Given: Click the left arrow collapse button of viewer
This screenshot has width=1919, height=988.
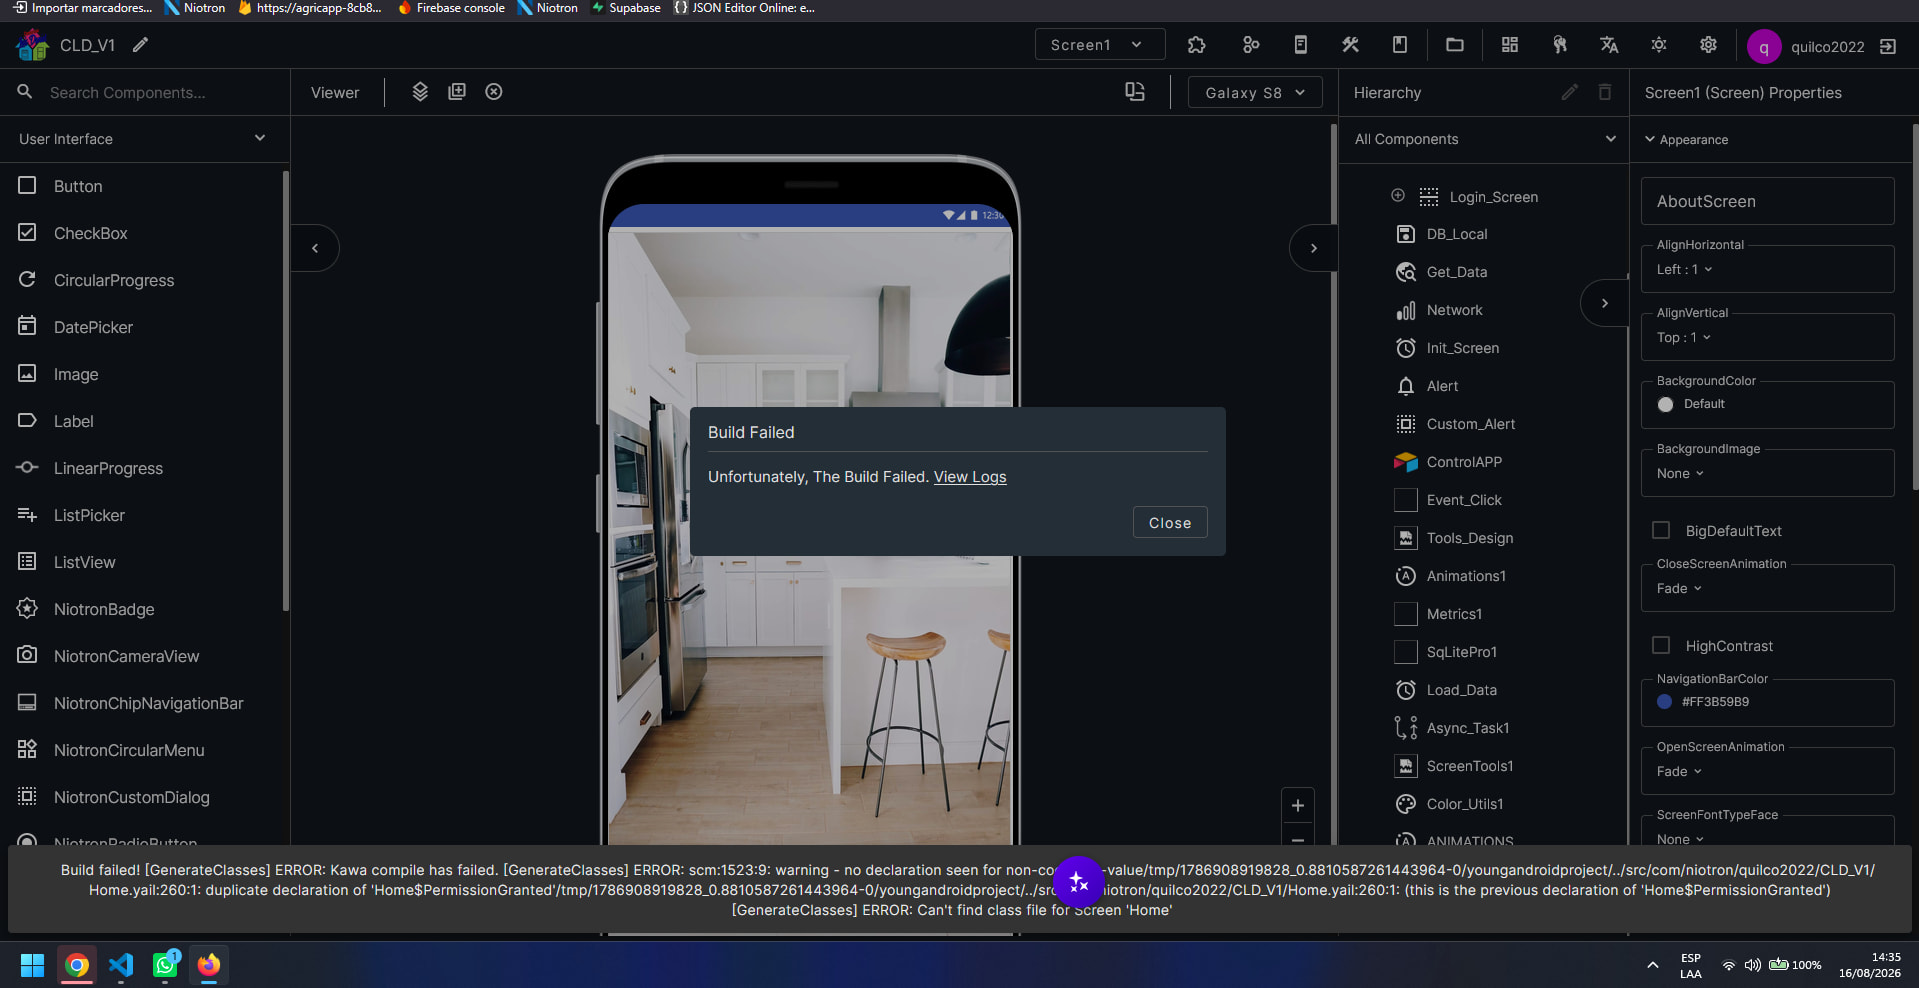Looking at the screenshot, I should (x=315, y=248).
